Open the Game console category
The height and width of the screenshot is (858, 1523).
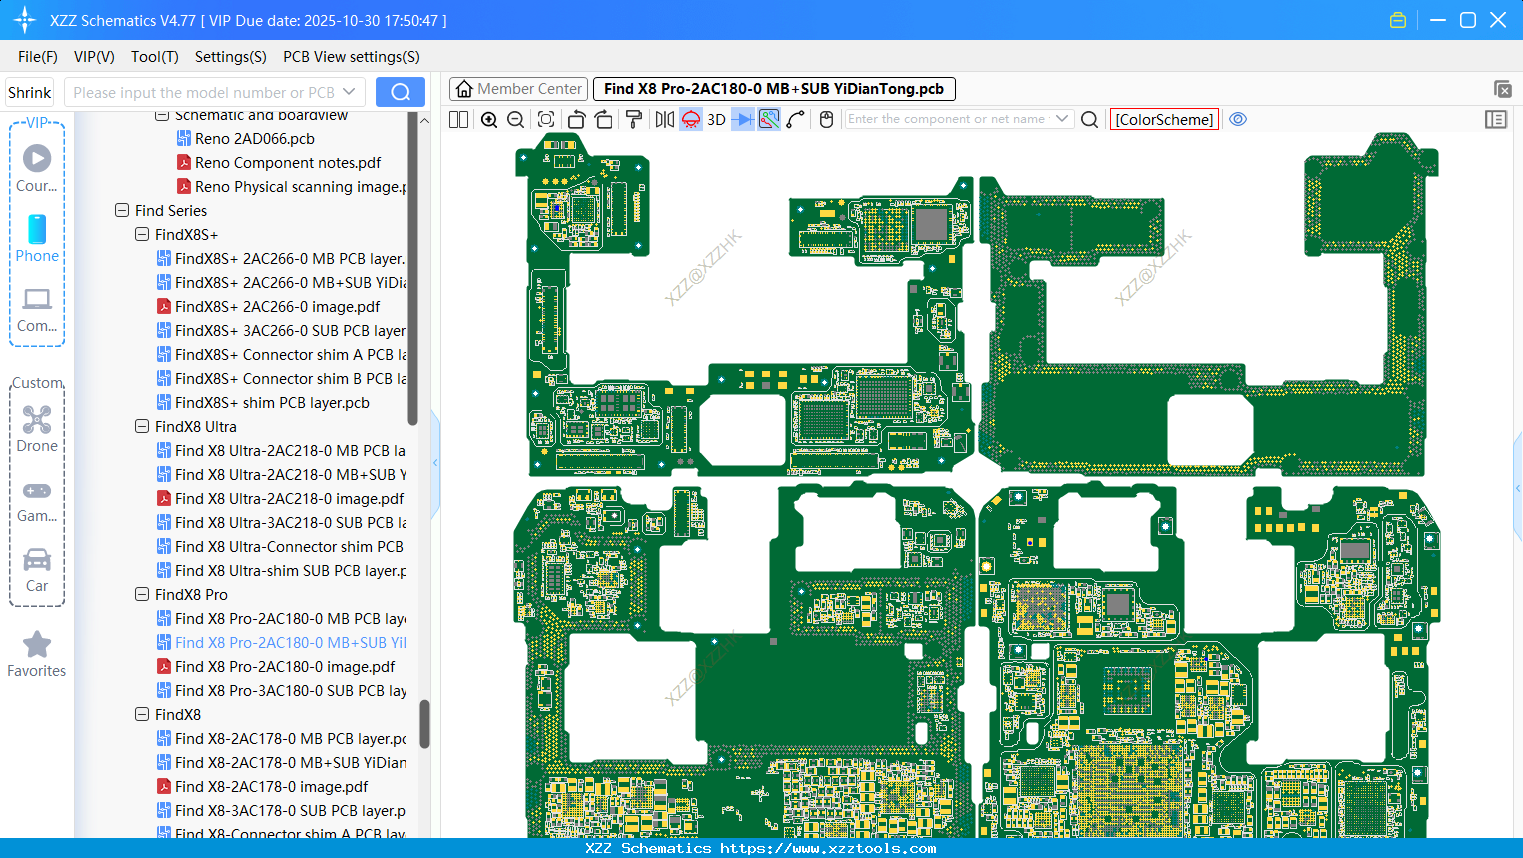pyautogui.click(x=37, y=500)
